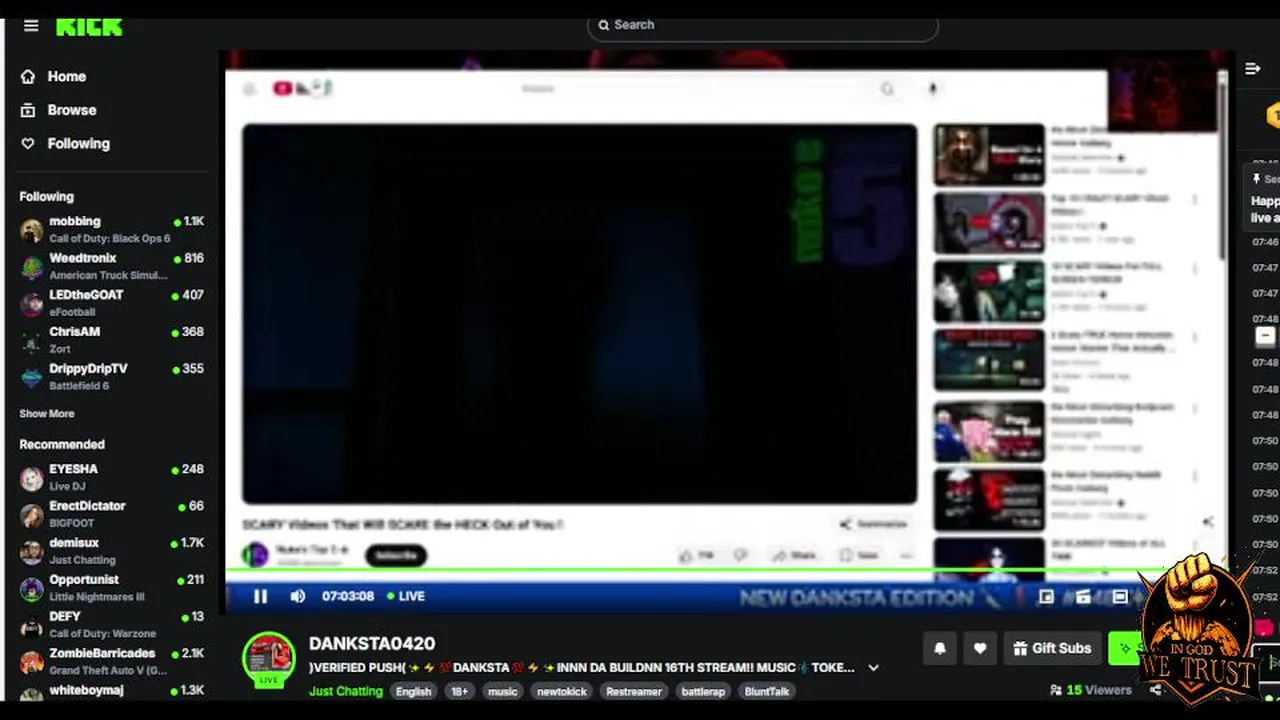Pause the live stream
Image resolution: width=1280 pixels, height=720 pixels.
click(260, 597)
